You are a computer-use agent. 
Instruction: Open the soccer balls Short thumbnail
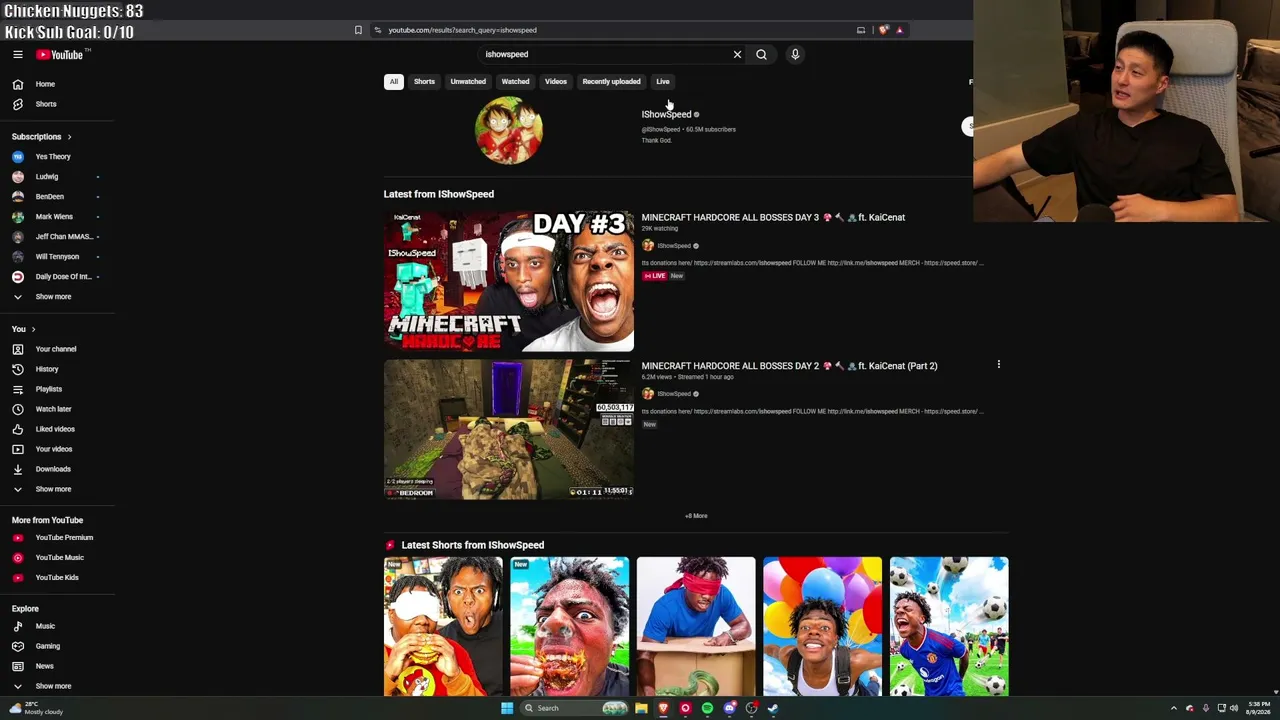click(x=949, y=627)
